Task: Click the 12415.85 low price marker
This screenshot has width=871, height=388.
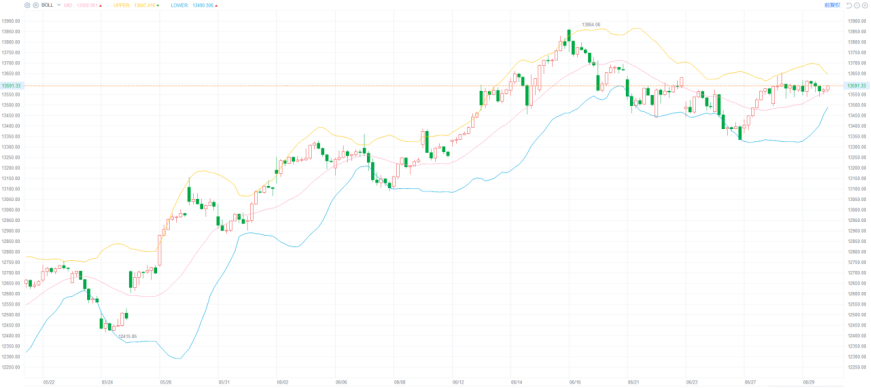Action: (x=127, y=336)
